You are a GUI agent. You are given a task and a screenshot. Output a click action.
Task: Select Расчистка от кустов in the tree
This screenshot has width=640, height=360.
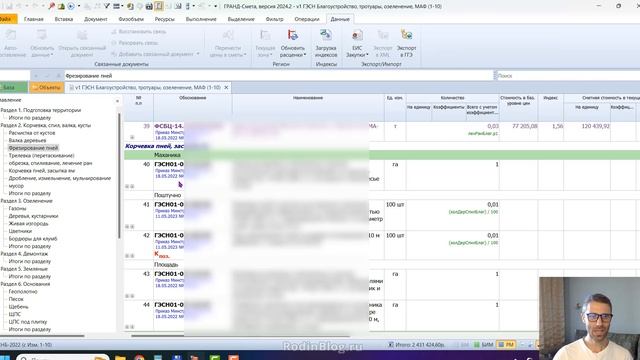tap(32, 133)
